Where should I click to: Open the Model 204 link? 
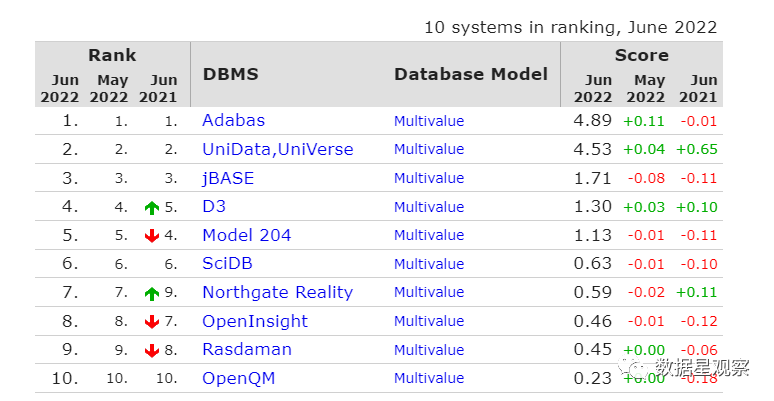coord(247,235)
